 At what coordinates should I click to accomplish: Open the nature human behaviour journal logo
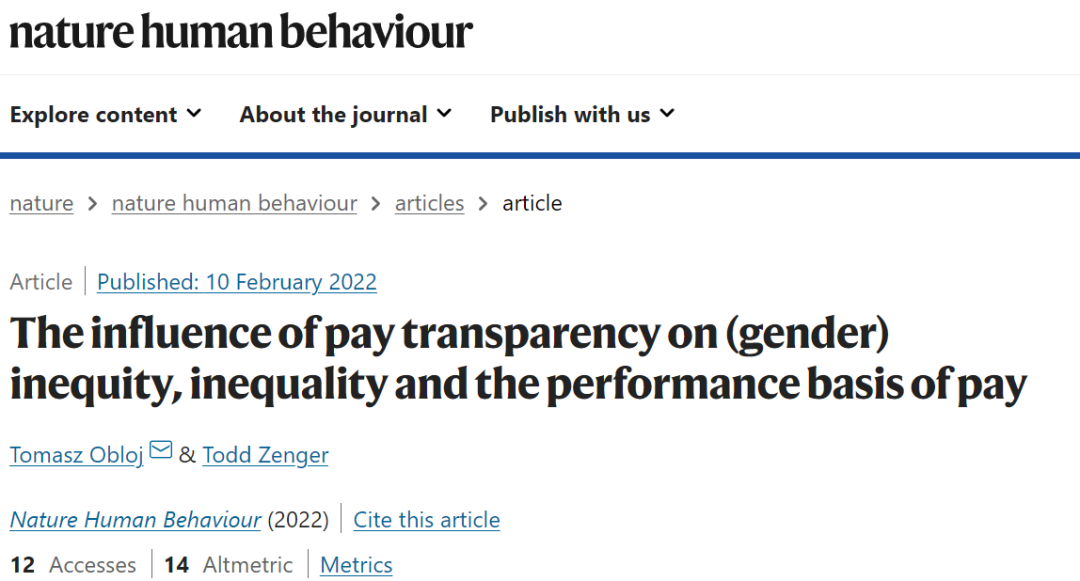pyautogui.click(x=240, y=32)
